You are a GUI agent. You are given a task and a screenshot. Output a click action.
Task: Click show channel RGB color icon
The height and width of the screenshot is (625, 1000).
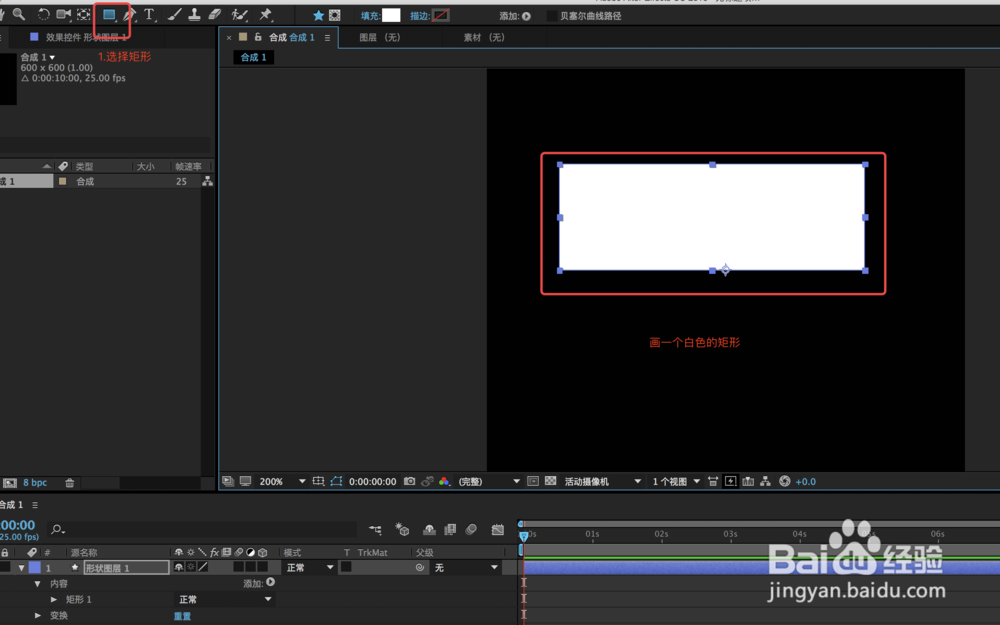pyautogui.click(x=445, y=482)
